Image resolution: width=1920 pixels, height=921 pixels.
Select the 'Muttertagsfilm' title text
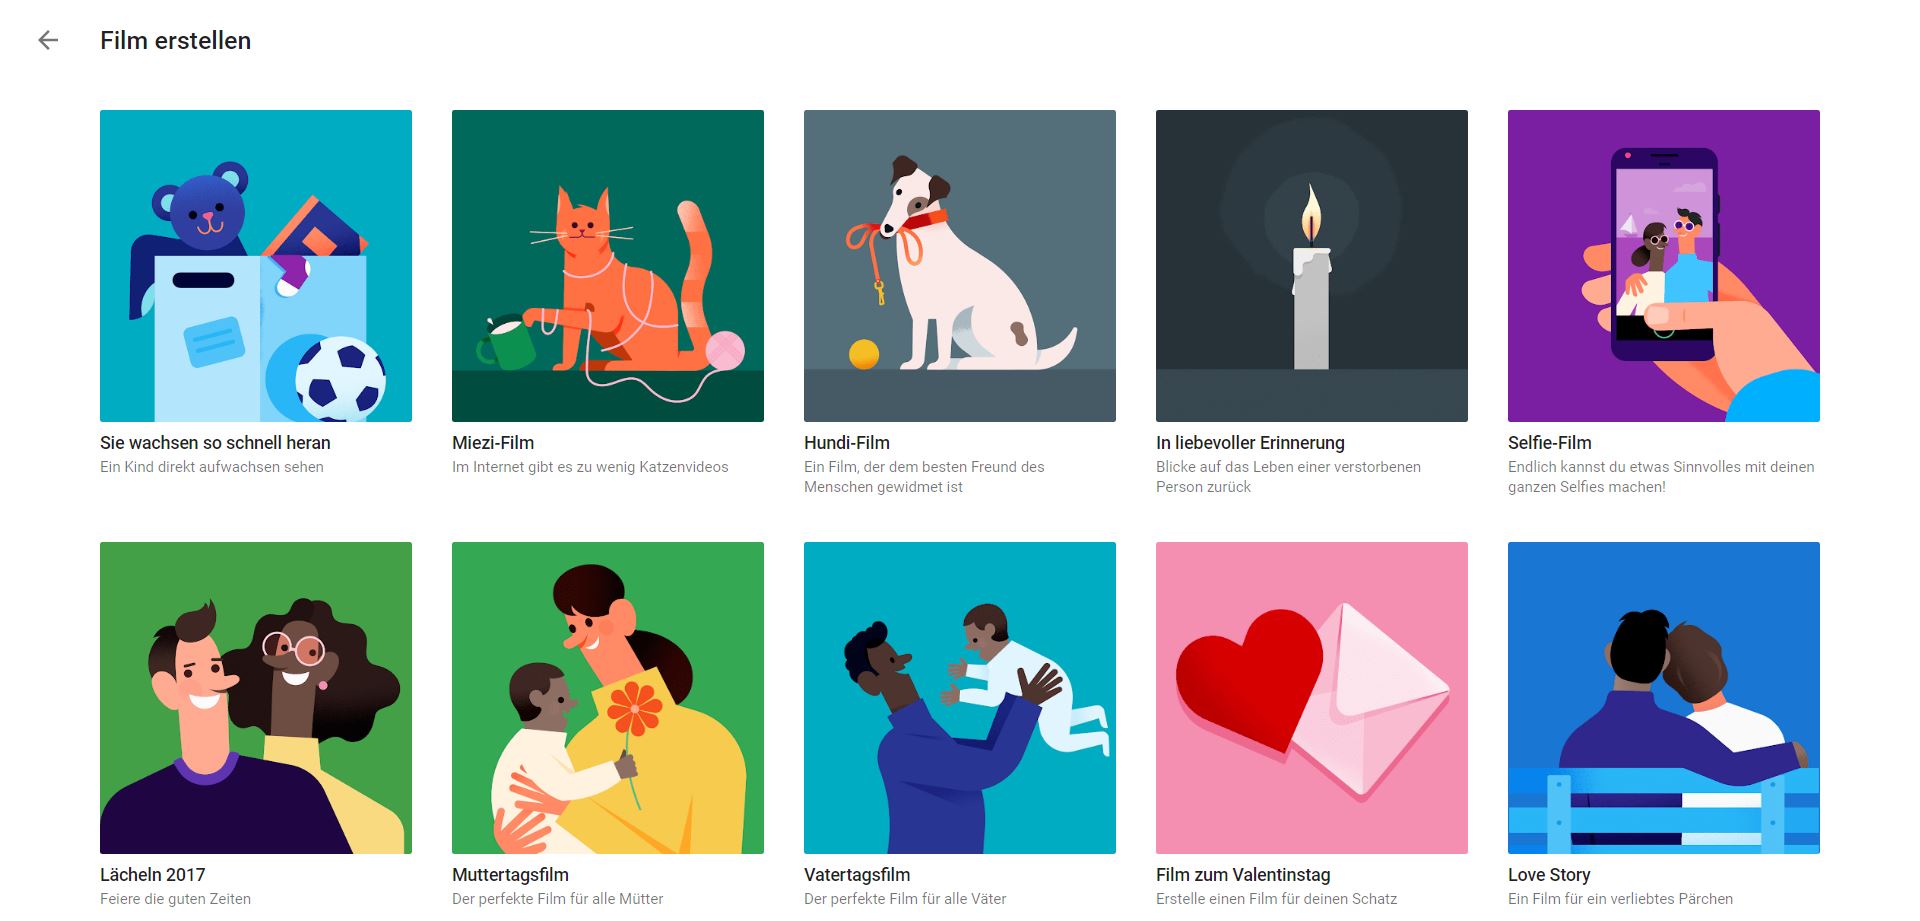tap(510, 875)
